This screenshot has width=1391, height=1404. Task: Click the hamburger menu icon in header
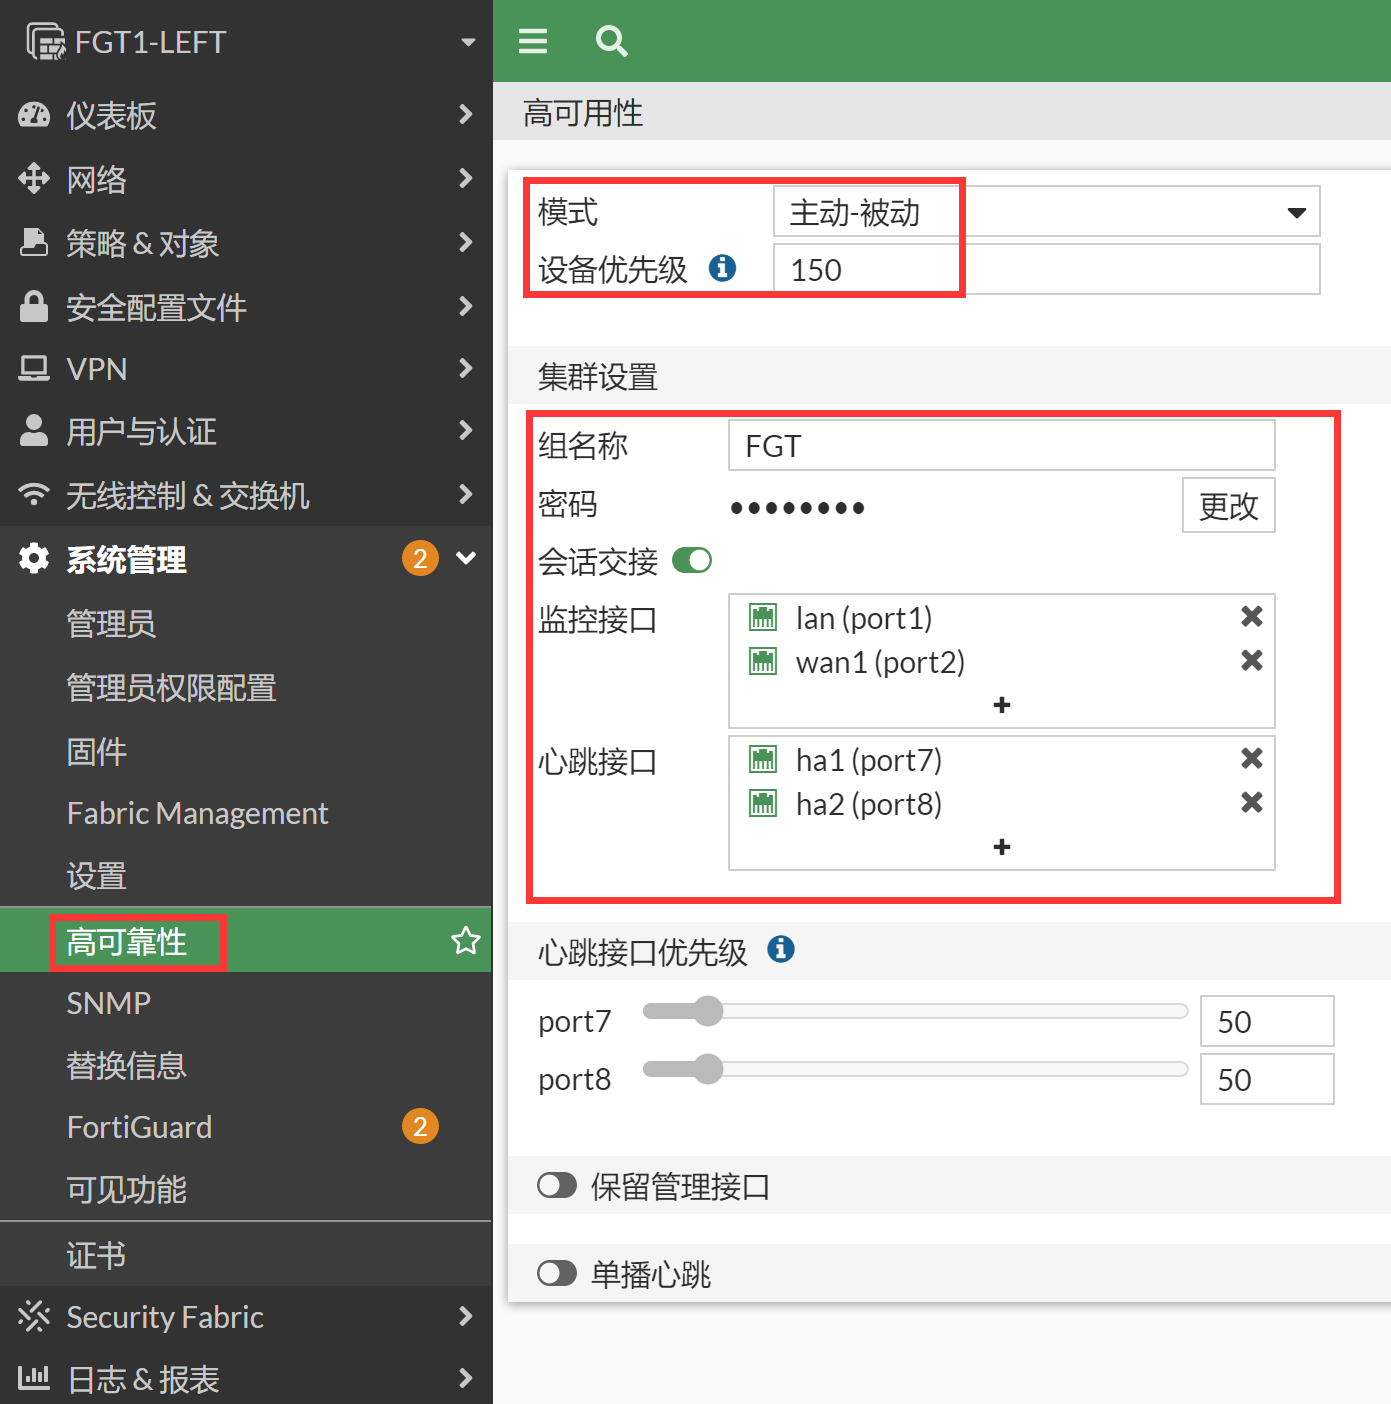533,41
